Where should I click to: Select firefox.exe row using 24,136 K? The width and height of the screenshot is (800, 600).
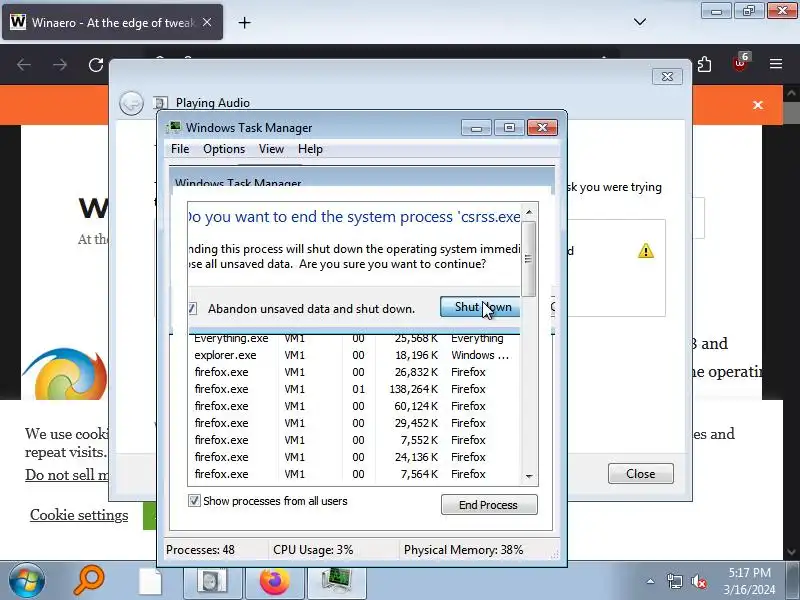pyautogui.click(x=353, y=457)
